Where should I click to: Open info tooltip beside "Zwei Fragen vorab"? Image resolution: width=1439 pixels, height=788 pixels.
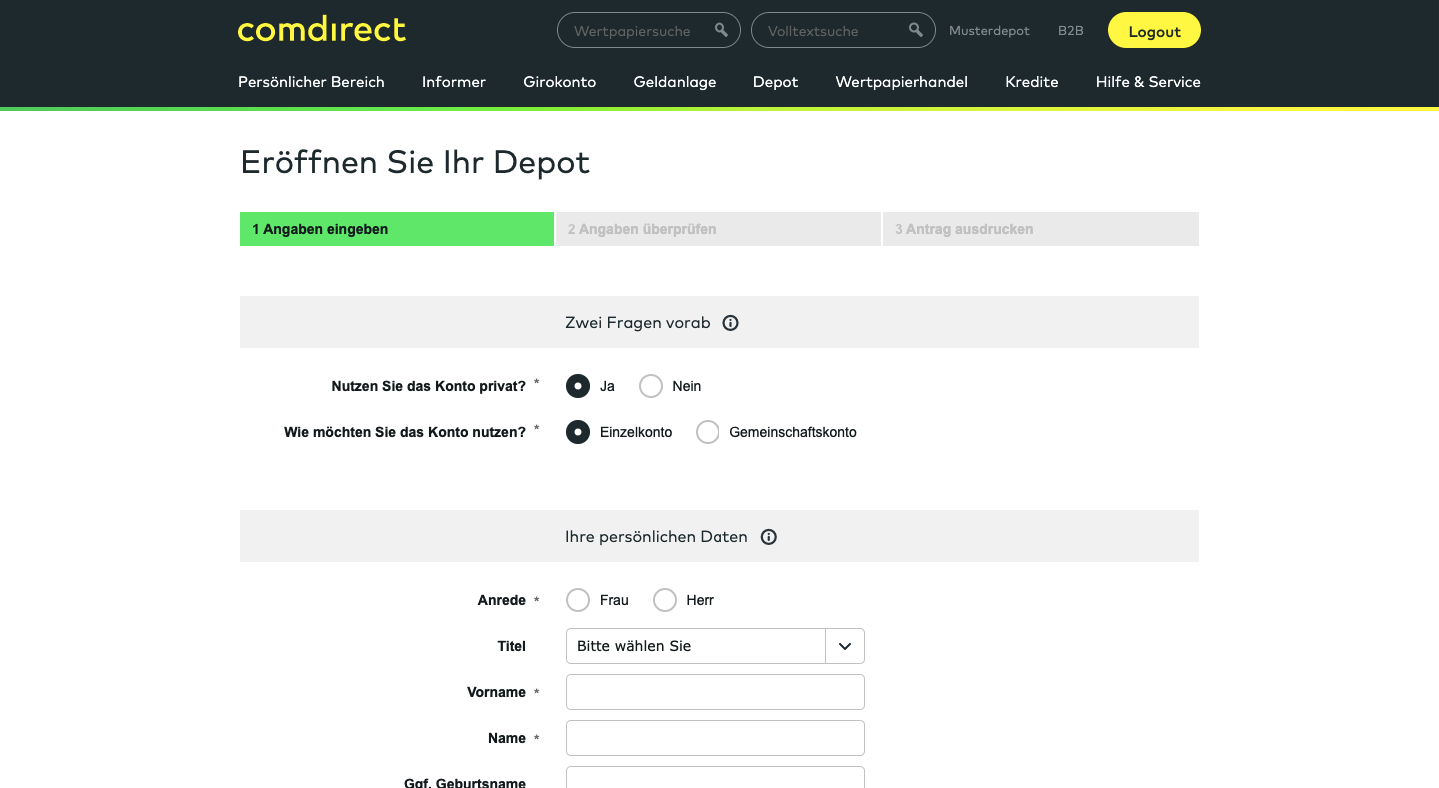tap(730, 322)
